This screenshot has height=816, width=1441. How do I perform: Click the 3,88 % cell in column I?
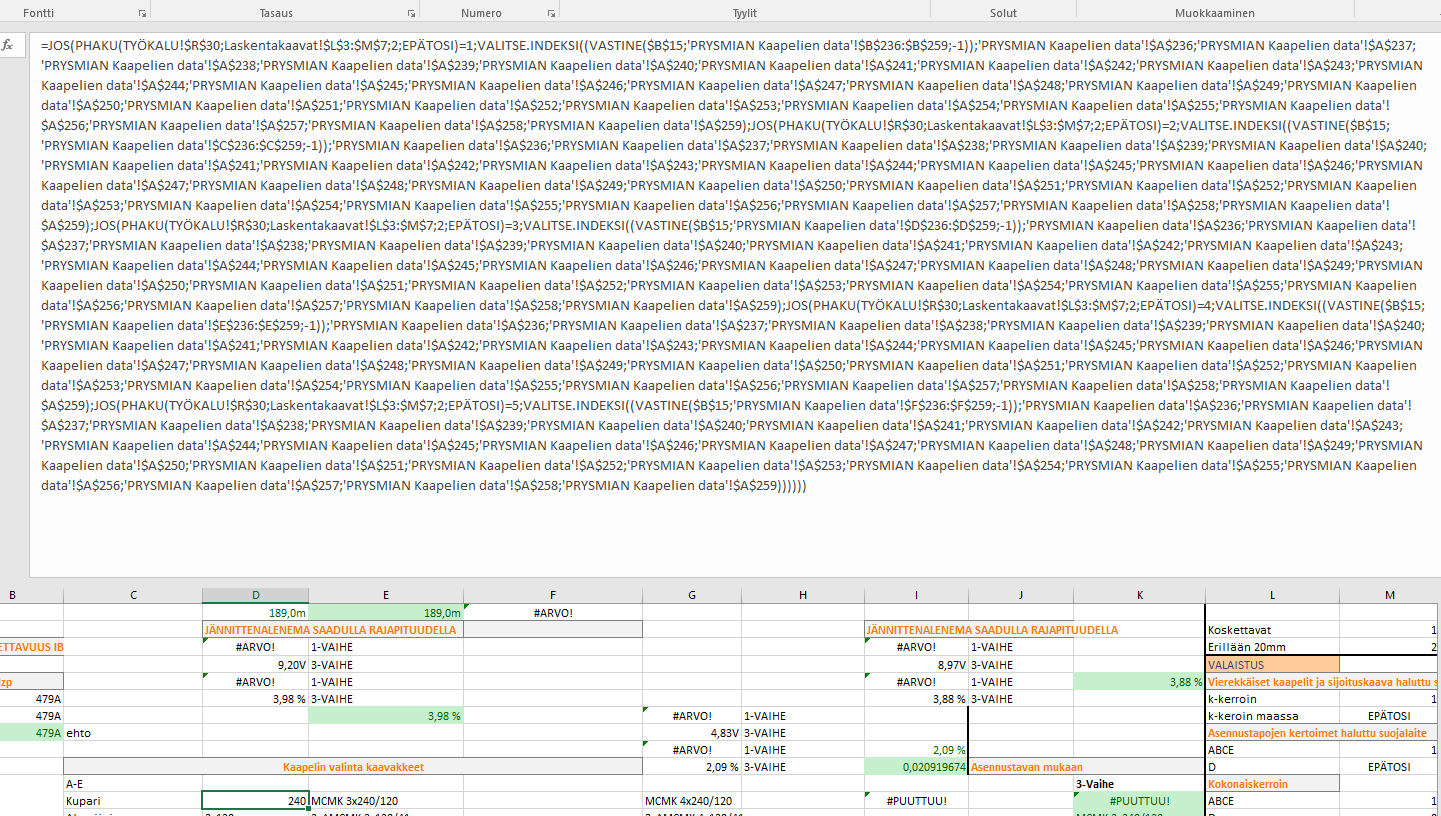(916, 699)
